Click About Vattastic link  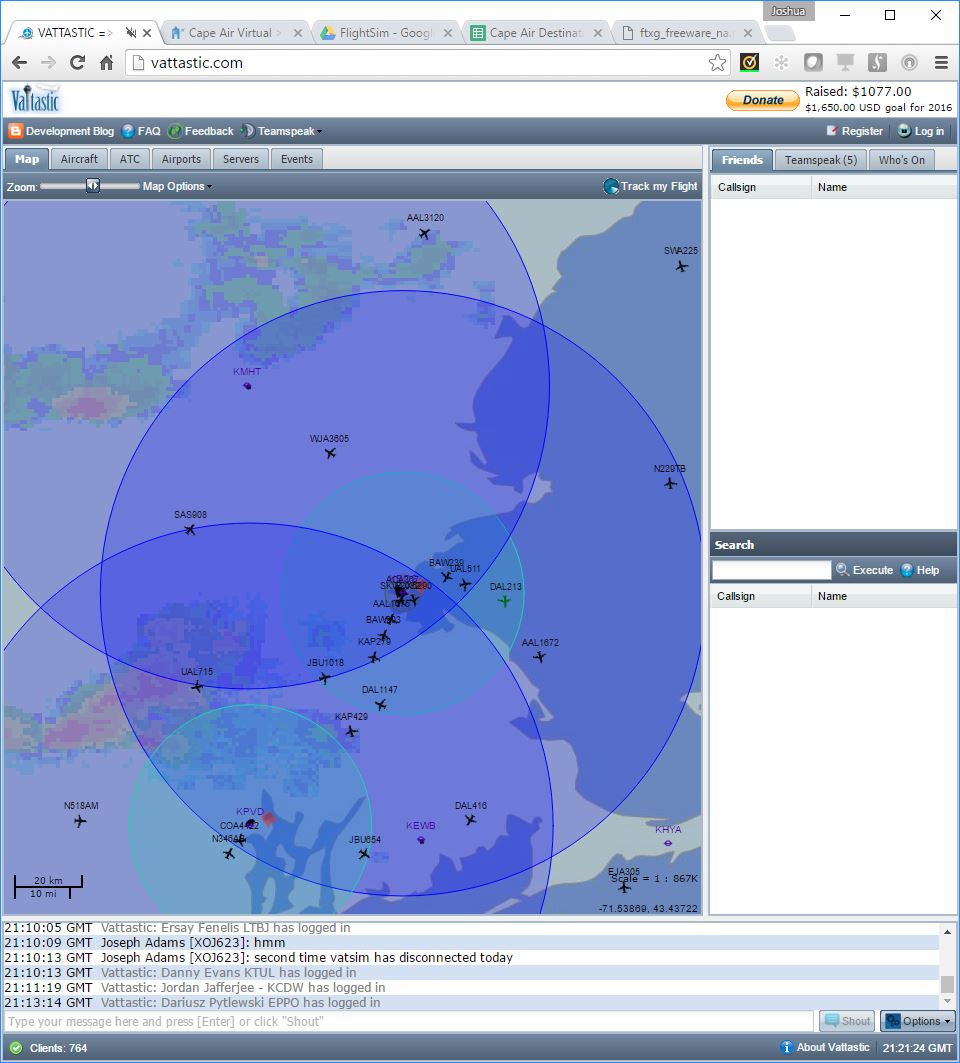pyautogui.click(x=825, y=1047)
